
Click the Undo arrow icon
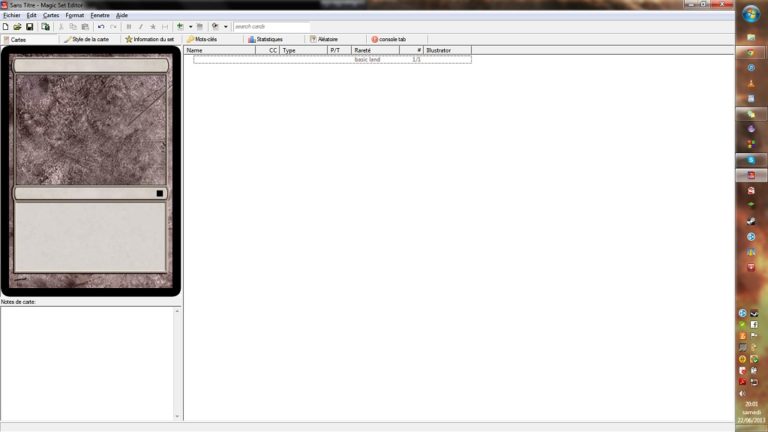(101, 27)
